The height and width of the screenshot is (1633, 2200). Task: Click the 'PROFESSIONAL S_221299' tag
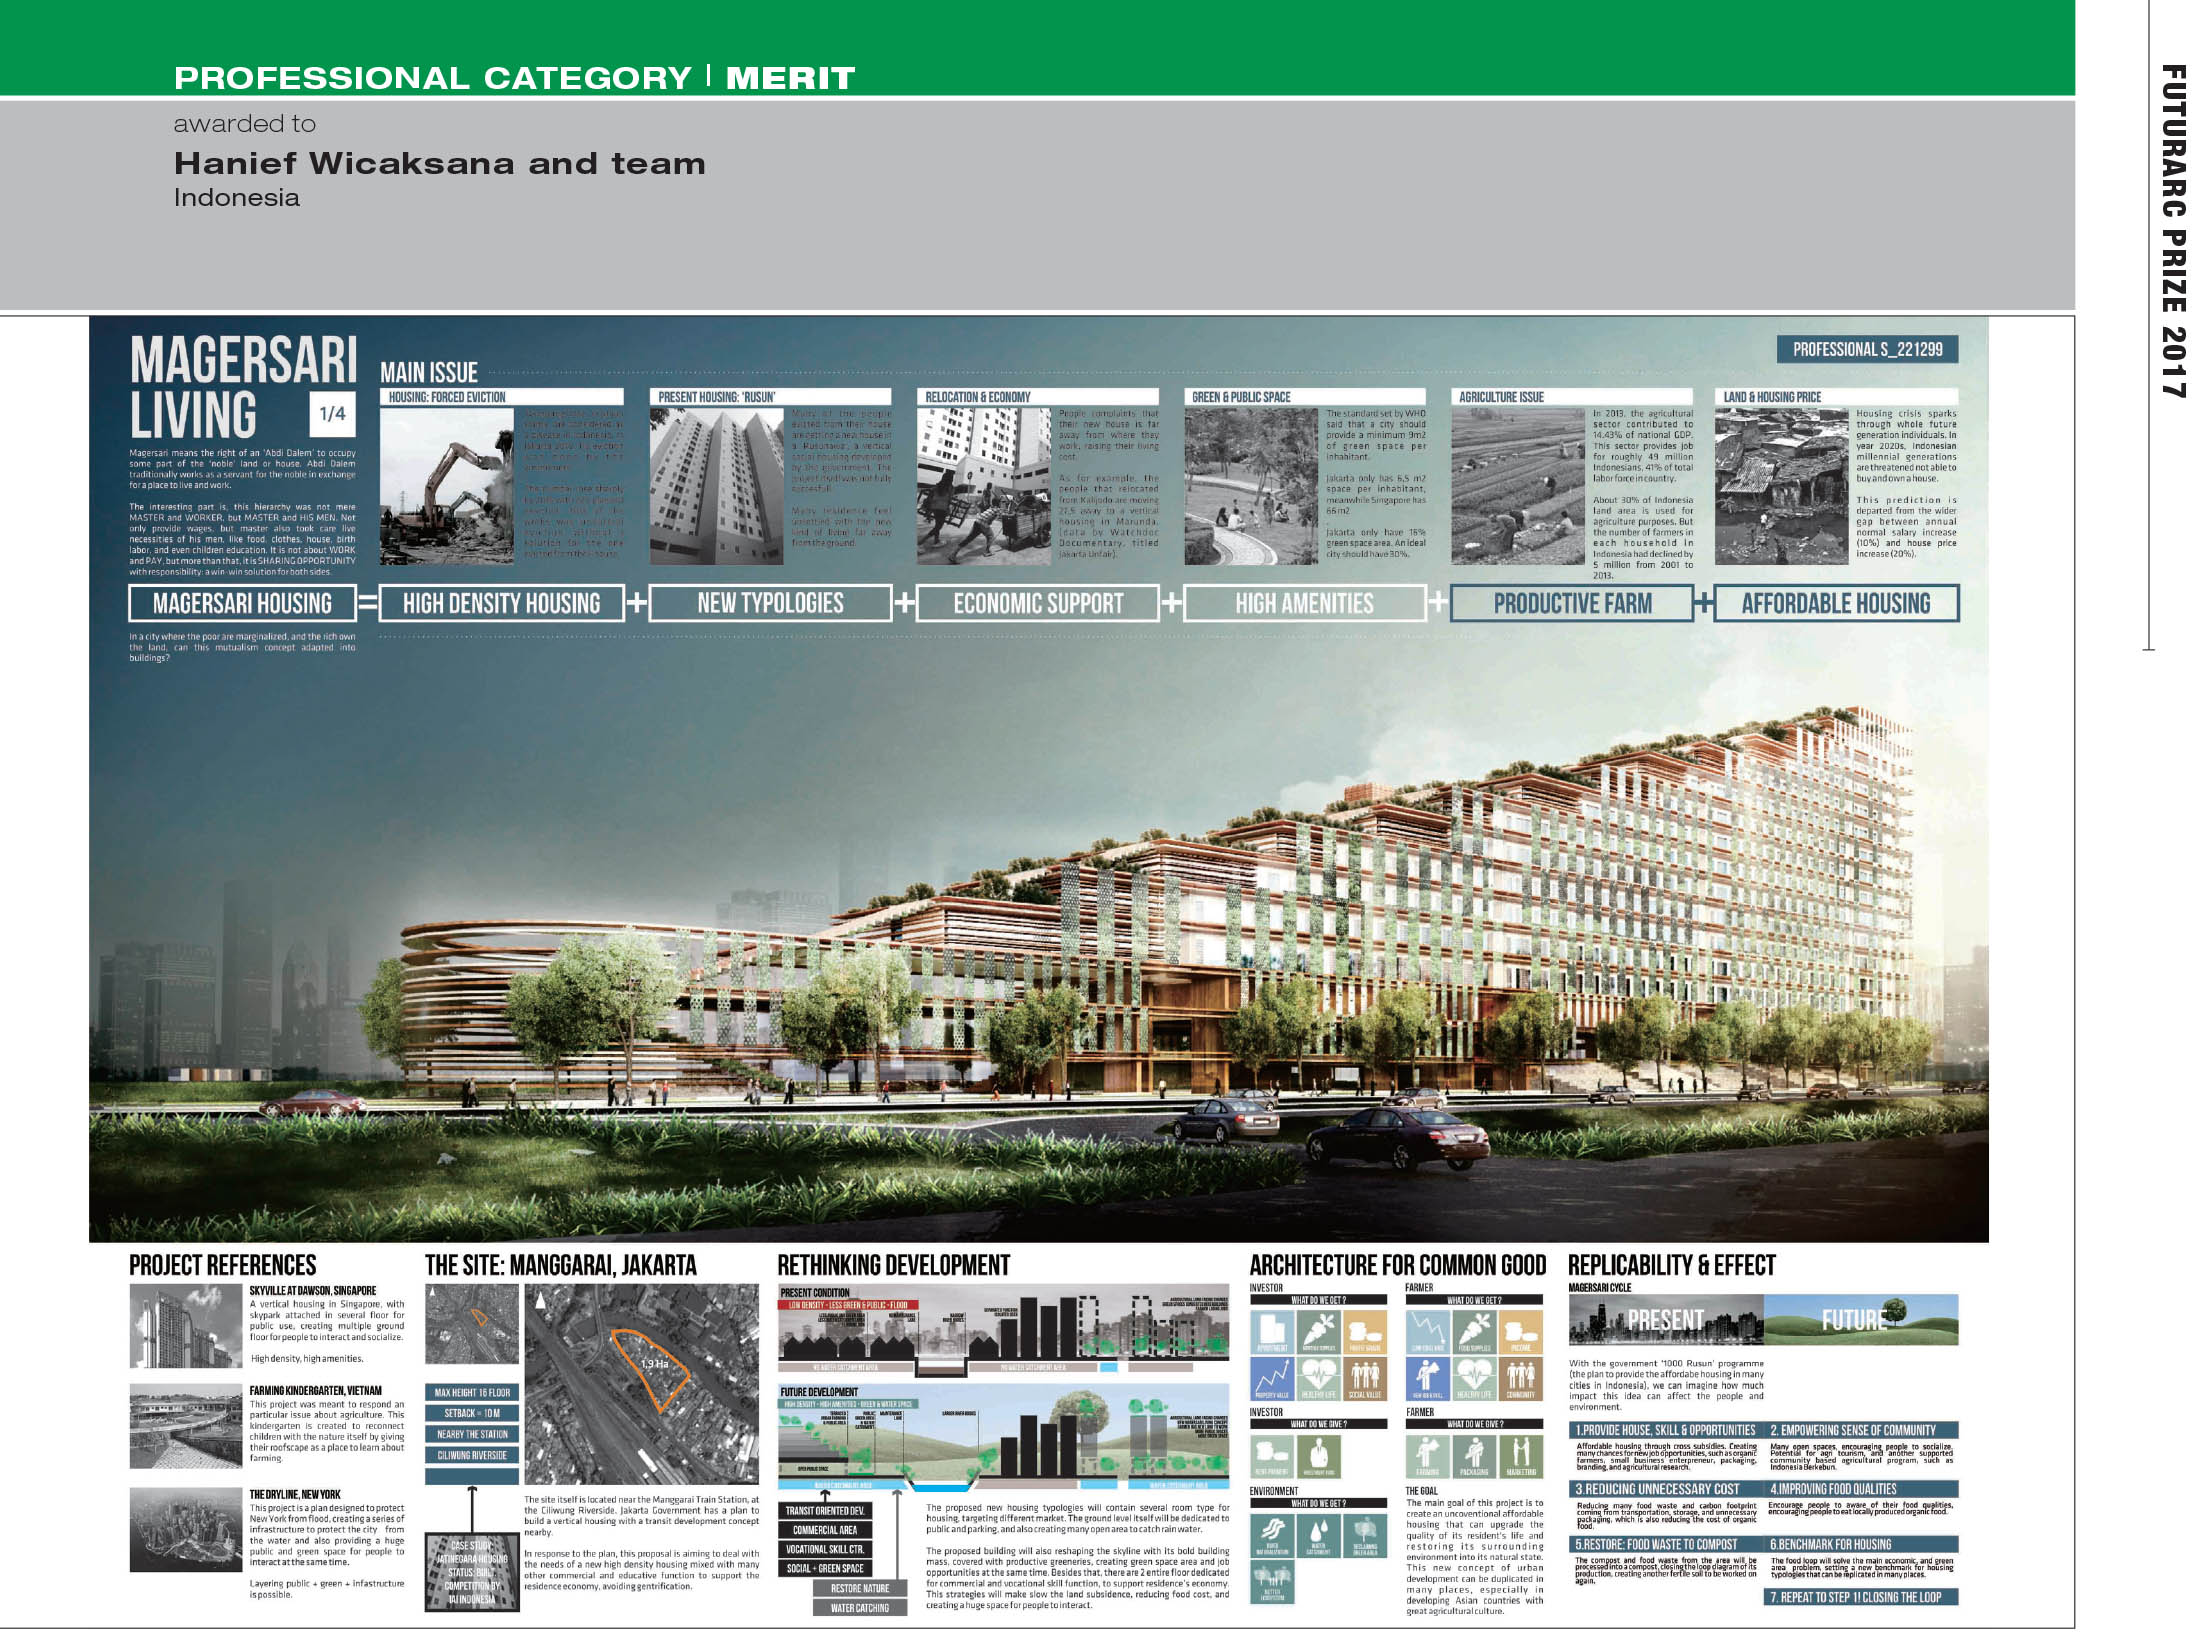click(x=1867, y=349)
